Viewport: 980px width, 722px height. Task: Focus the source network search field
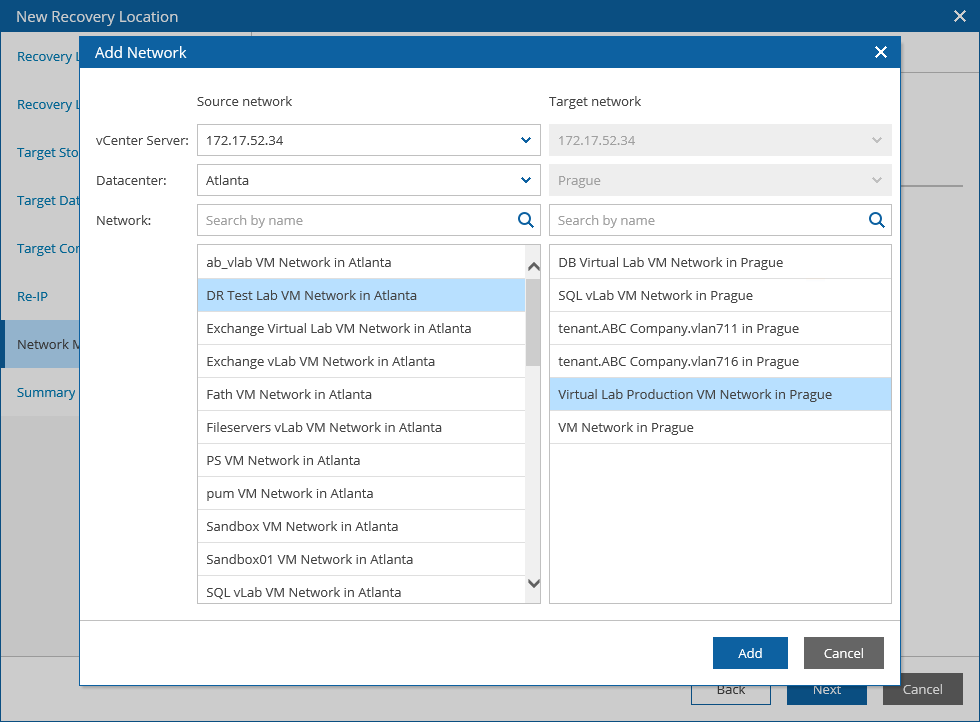click(x=356, y=220)
